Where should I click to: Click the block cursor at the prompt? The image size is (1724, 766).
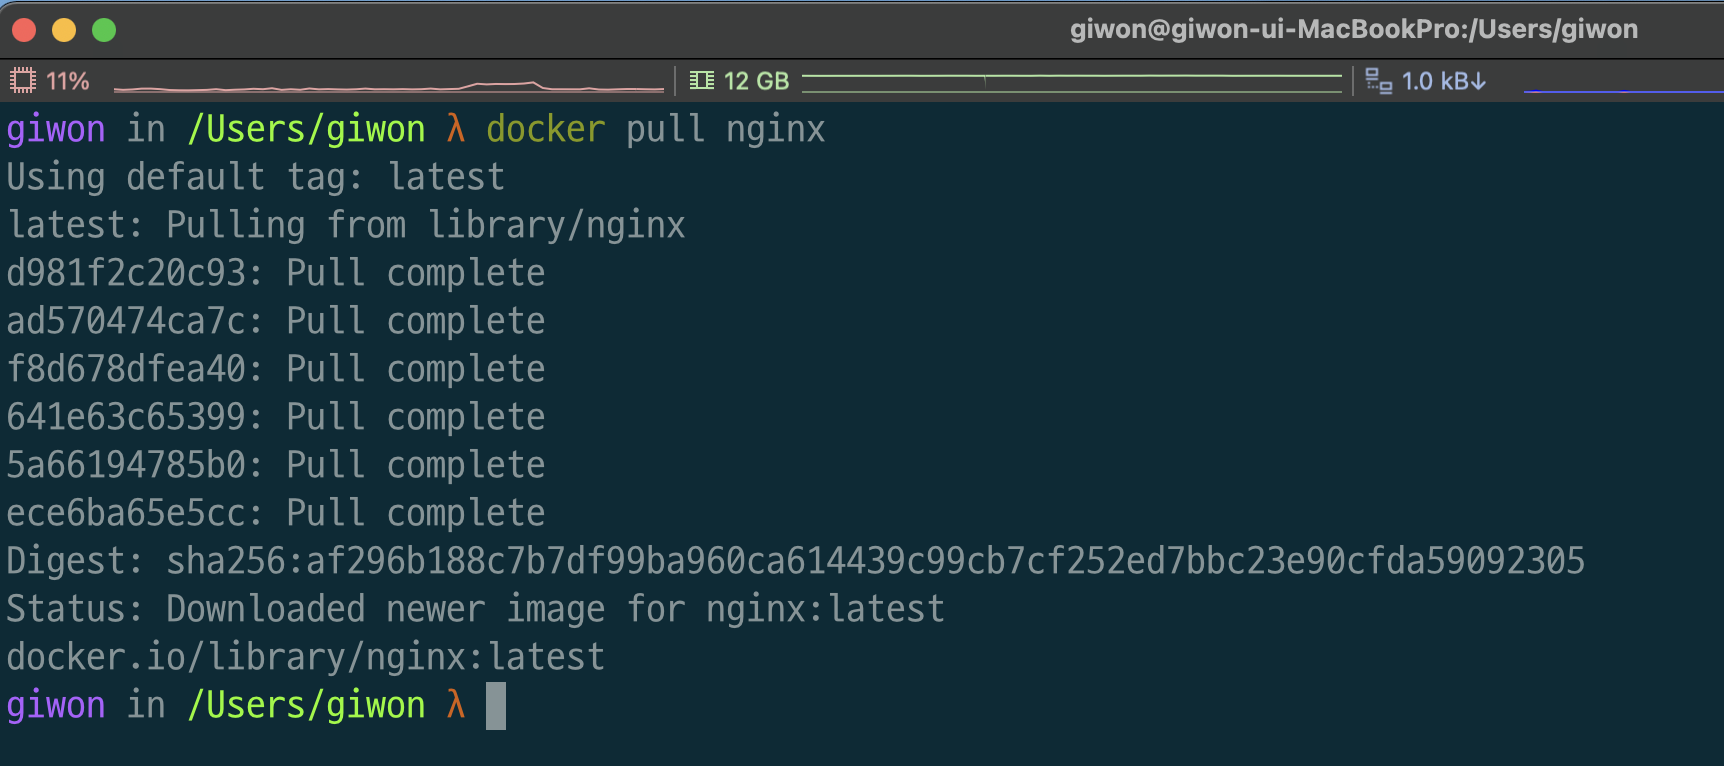click(x=497, y=705)
